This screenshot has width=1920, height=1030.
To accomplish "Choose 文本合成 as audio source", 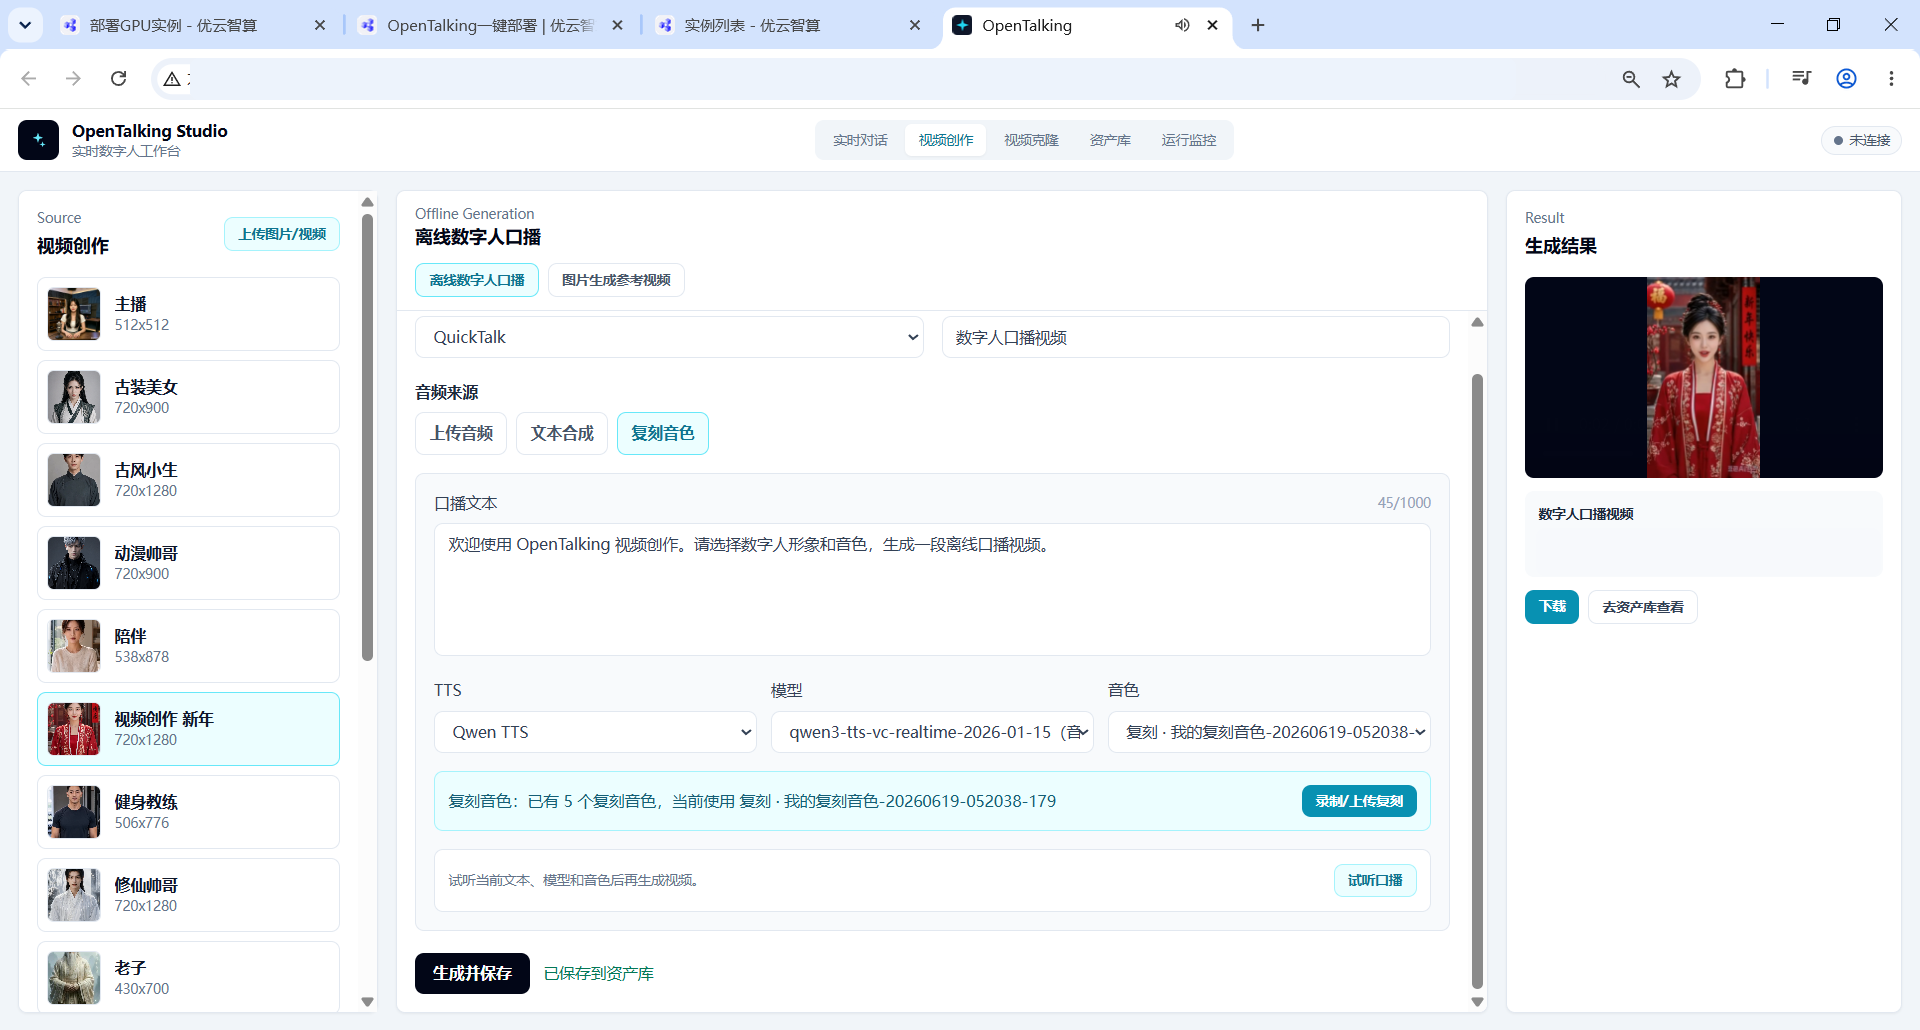I will (x=562, y=433).
